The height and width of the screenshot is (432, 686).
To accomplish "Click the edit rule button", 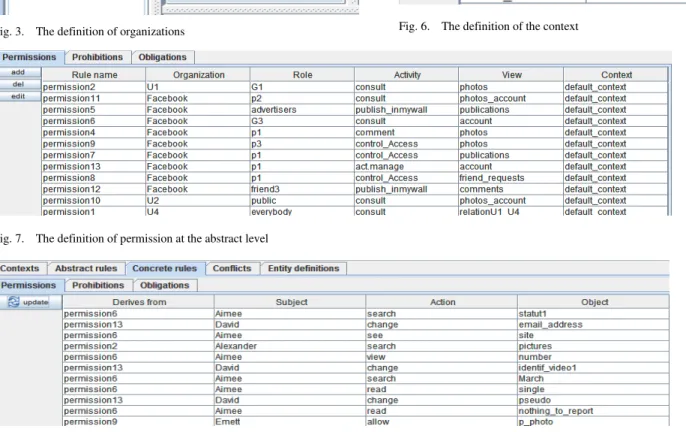I will 18,96.
